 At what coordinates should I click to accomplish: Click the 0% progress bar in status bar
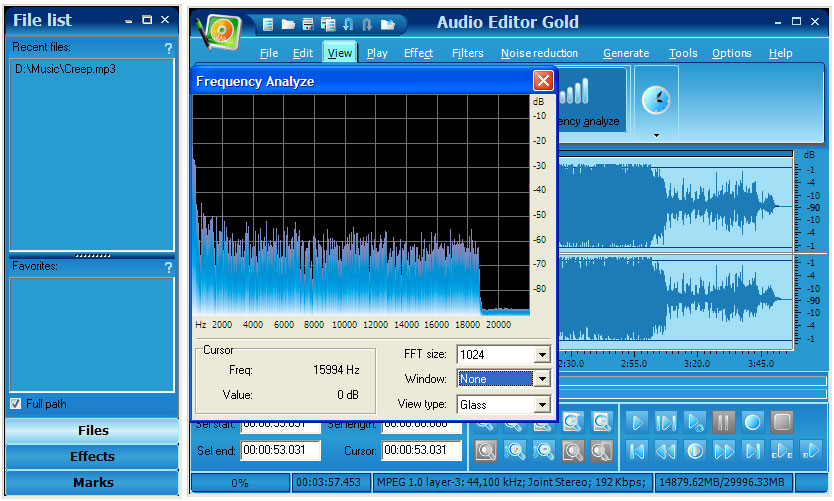240,483
